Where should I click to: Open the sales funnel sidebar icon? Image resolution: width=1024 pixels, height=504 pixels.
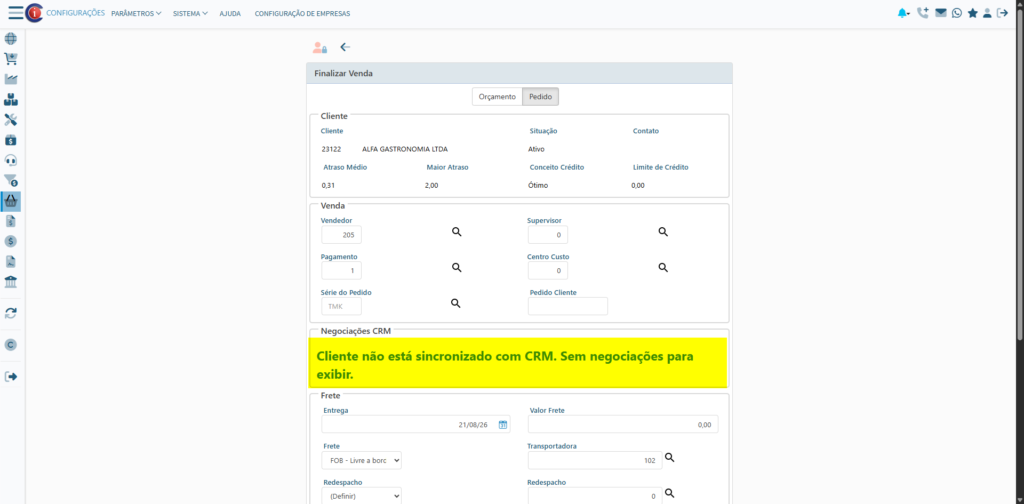[11, 180]
